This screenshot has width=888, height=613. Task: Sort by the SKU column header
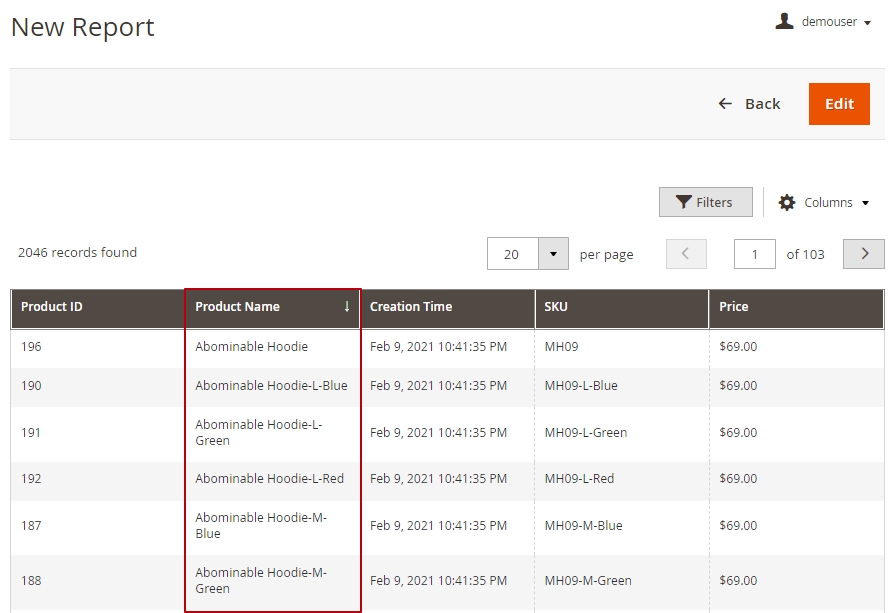(556, 307)
